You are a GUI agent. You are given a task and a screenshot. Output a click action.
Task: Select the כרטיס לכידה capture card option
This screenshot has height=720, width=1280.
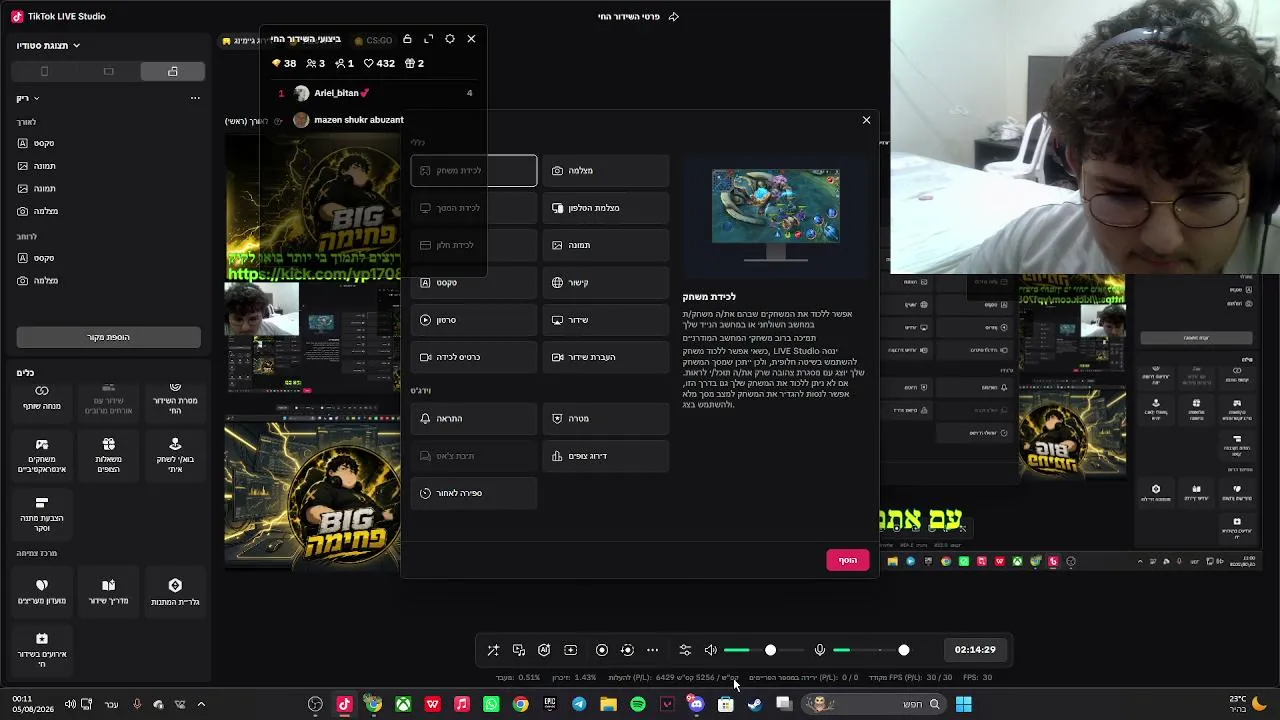[474, 357]
